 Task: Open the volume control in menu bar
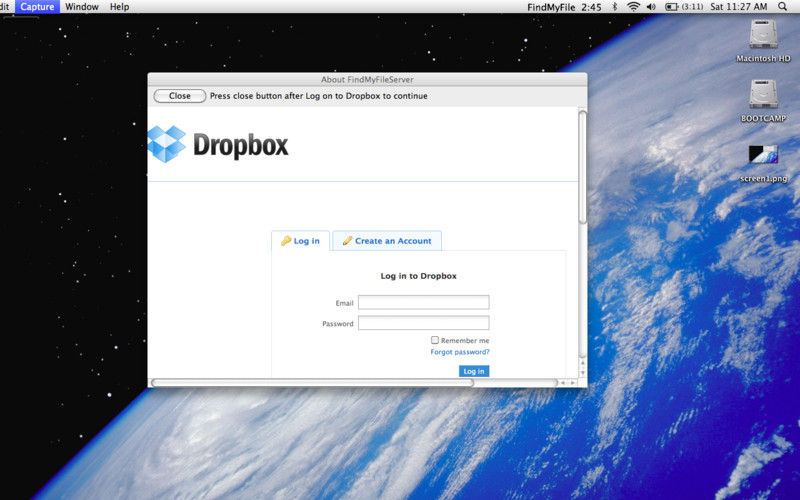[x=651, y=7]
